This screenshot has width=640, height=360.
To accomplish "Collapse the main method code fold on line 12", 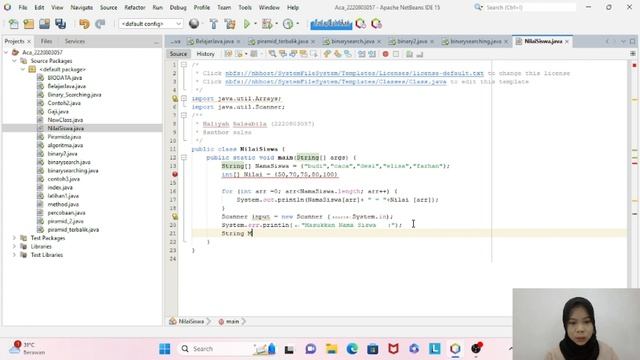I will point(184,158).
